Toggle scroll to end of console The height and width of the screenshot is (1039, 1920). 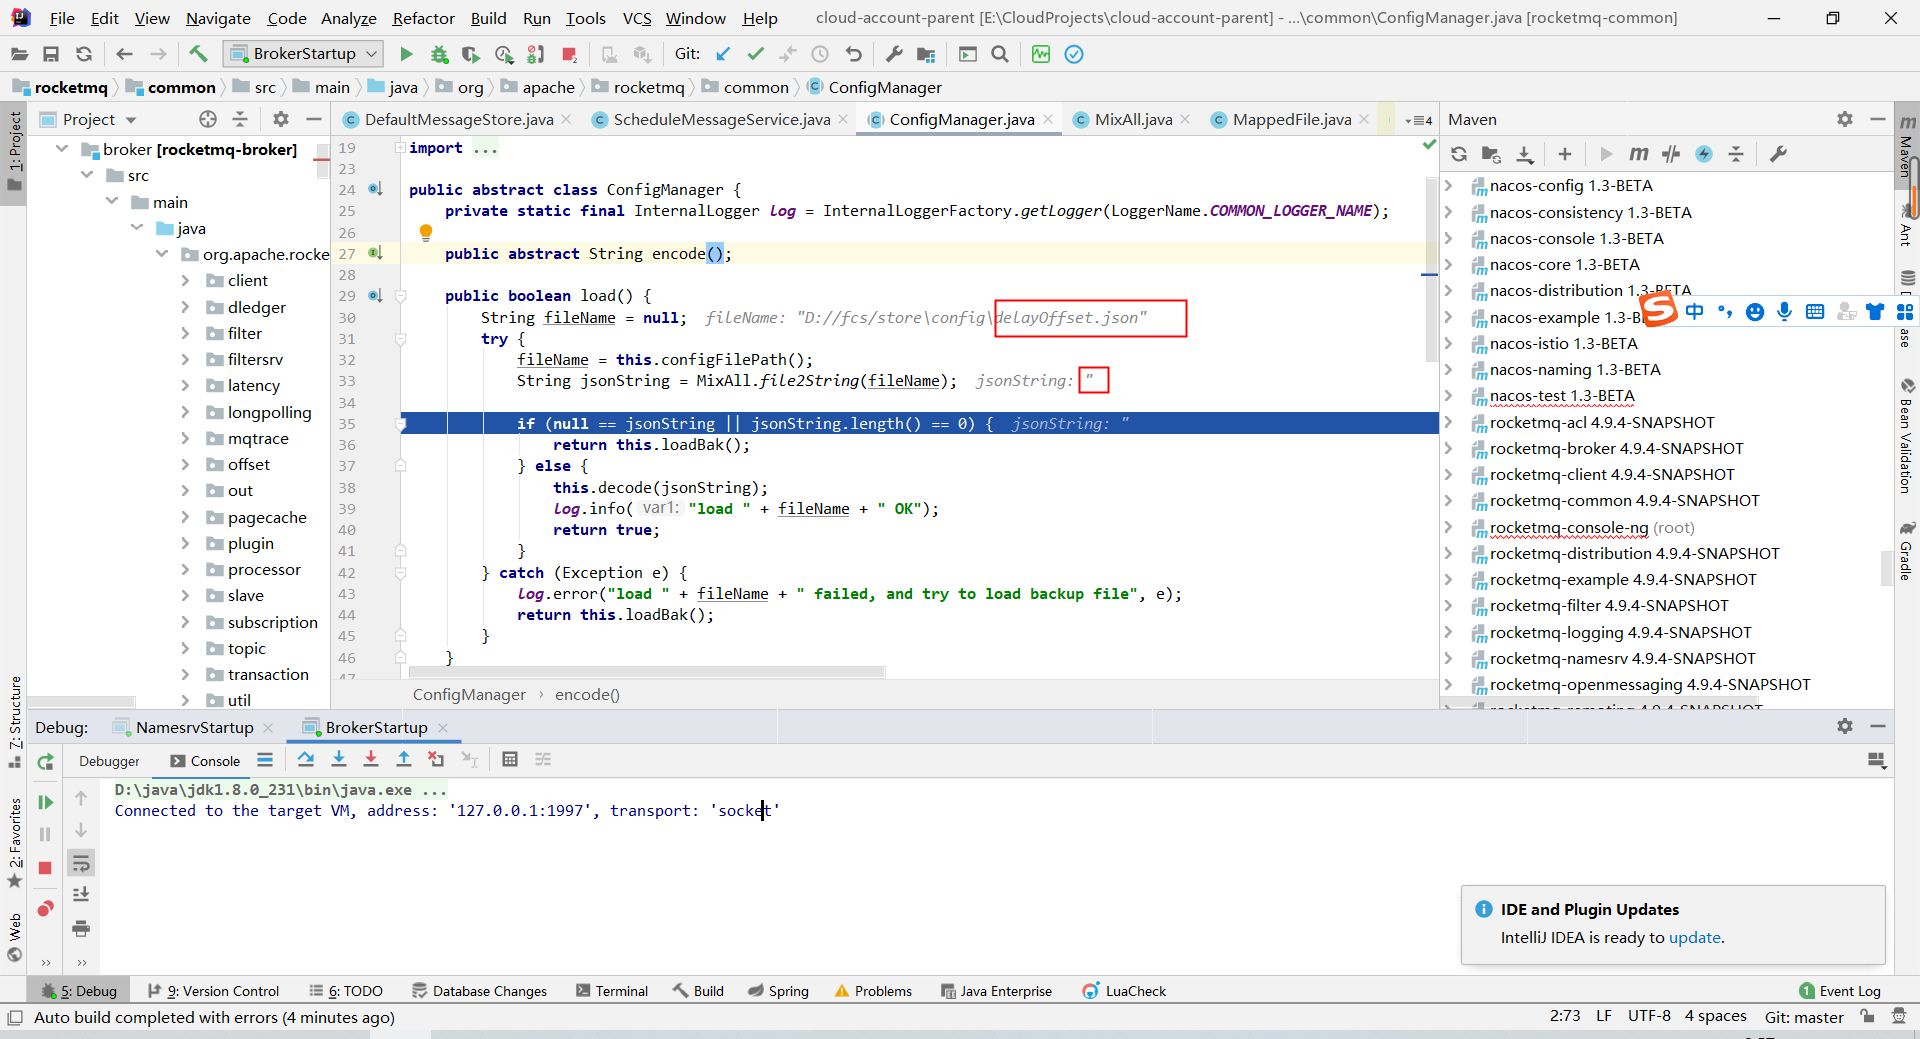pyautogui.click(x=81, y=894)
